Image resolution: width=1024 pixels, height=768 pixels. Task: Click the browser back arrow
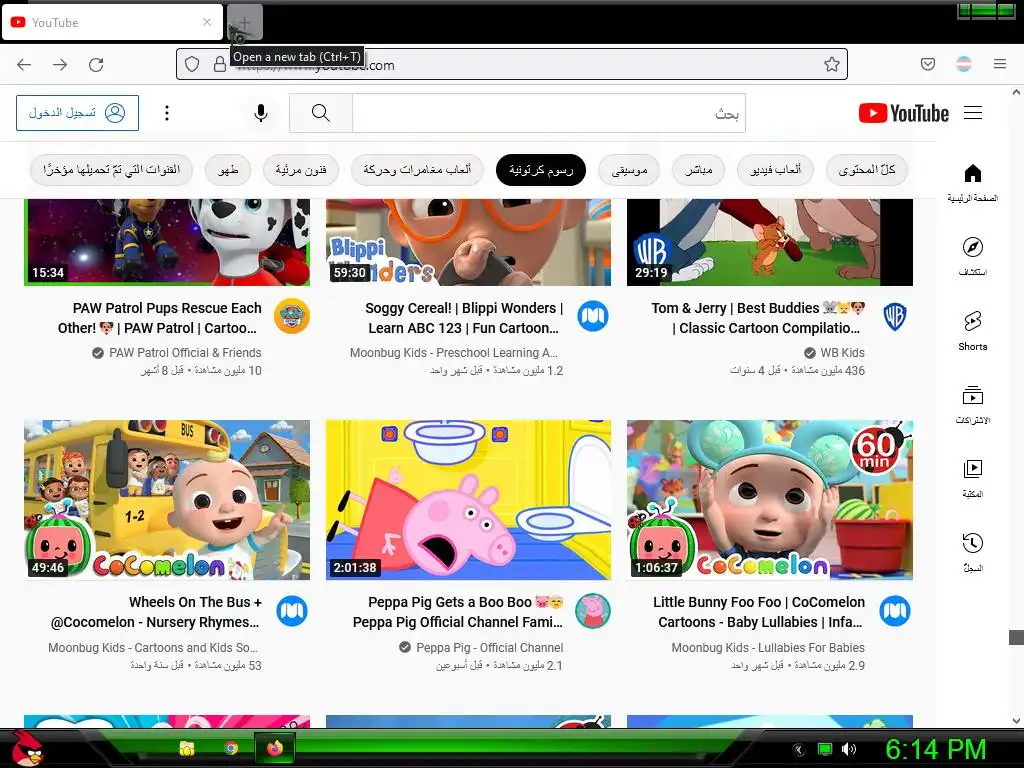coord(24,65)
